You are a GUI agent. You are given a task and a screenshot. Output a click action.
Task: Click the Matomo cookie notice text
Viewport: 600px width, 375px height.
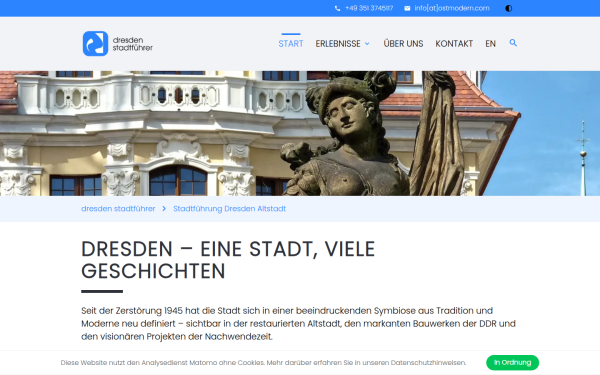point(263,362)
